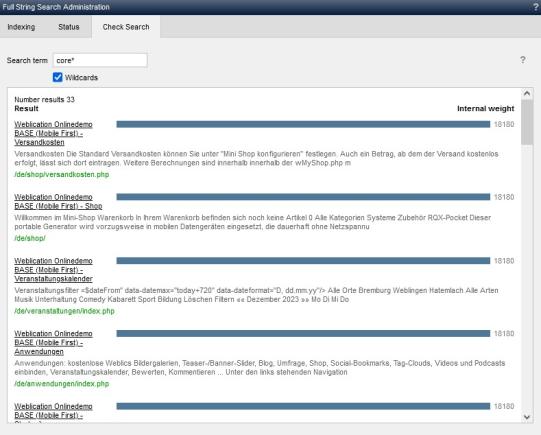The height and width of the screenshot is (435, 541).
Task: Click the Willkommen im Mini-Shop description
Action: pos(253,222)
